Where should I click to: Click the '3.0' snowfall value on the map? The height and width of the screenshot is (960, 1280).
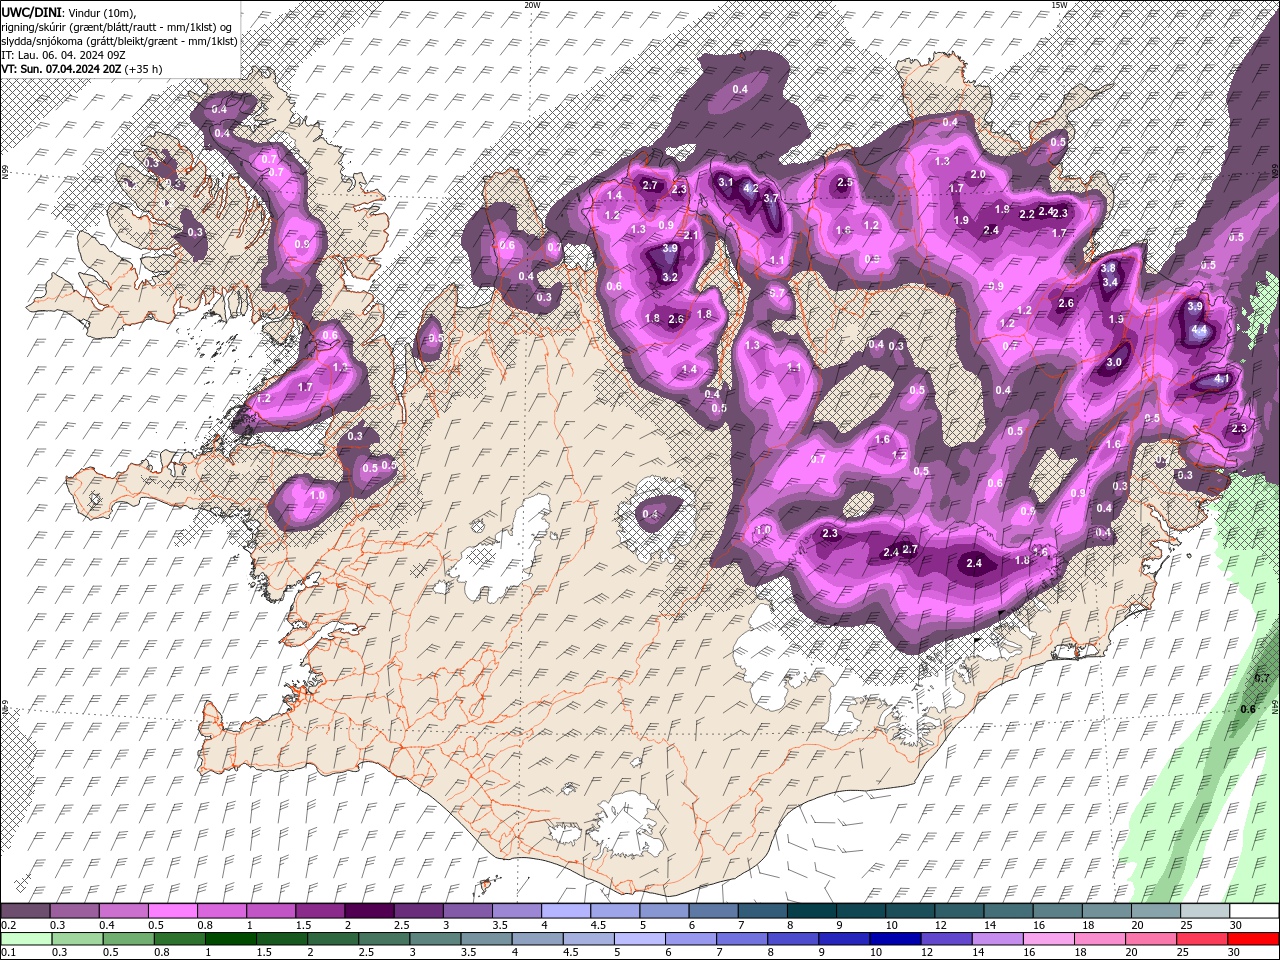tap(1114, 363)
